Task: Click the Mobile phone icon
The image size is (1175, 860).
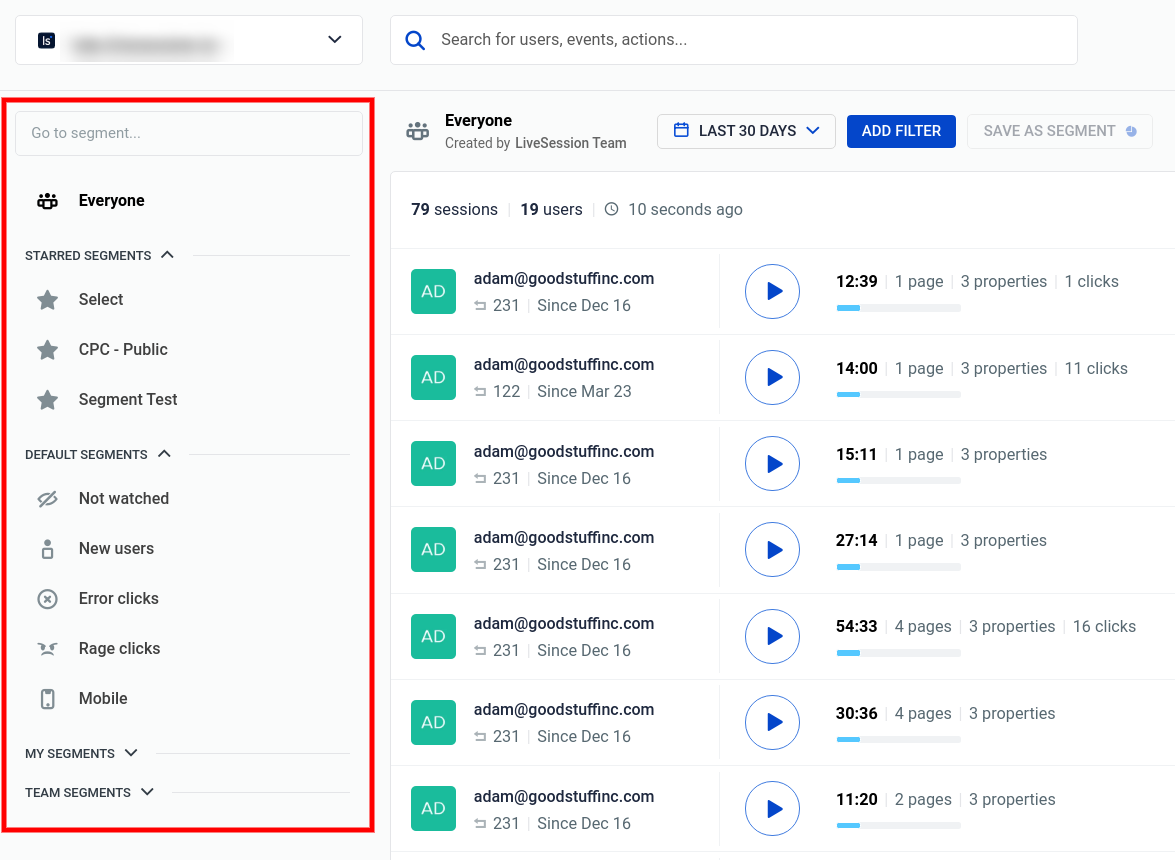Action: (x=47, y=699)
